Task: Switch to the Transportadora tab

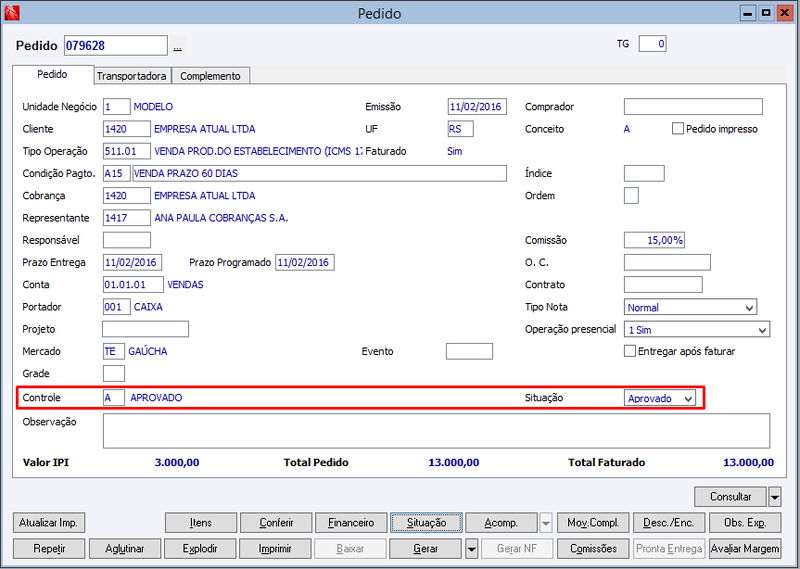Action: pos(132,76)
